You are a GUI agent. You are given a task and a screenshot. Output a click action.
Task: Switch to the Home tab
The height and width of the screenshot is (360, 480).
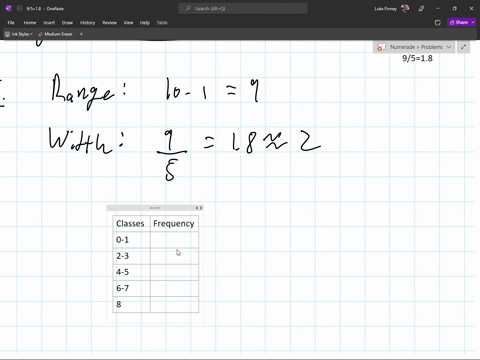[30, 23]
